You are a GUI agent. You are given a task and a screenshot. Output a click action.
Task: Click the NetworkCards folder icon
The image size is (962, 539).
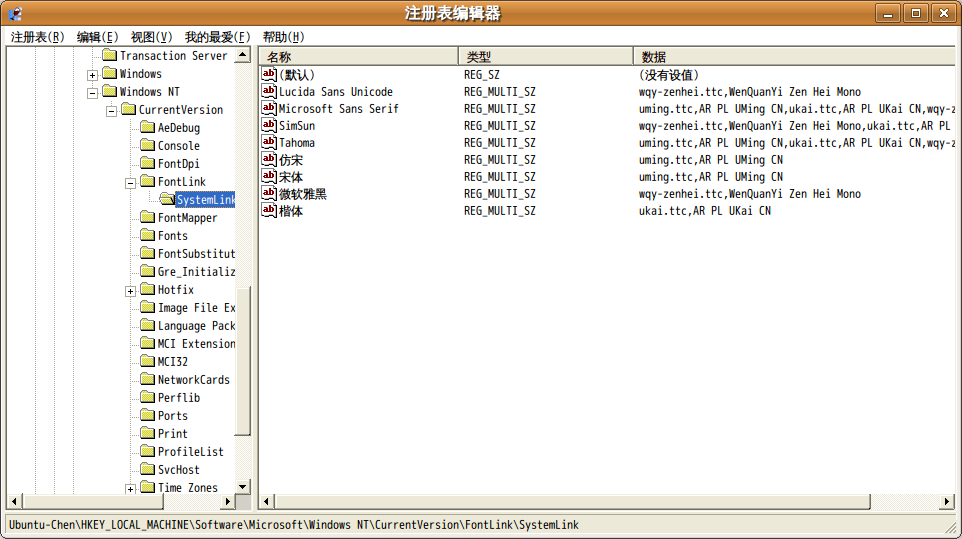147,379
